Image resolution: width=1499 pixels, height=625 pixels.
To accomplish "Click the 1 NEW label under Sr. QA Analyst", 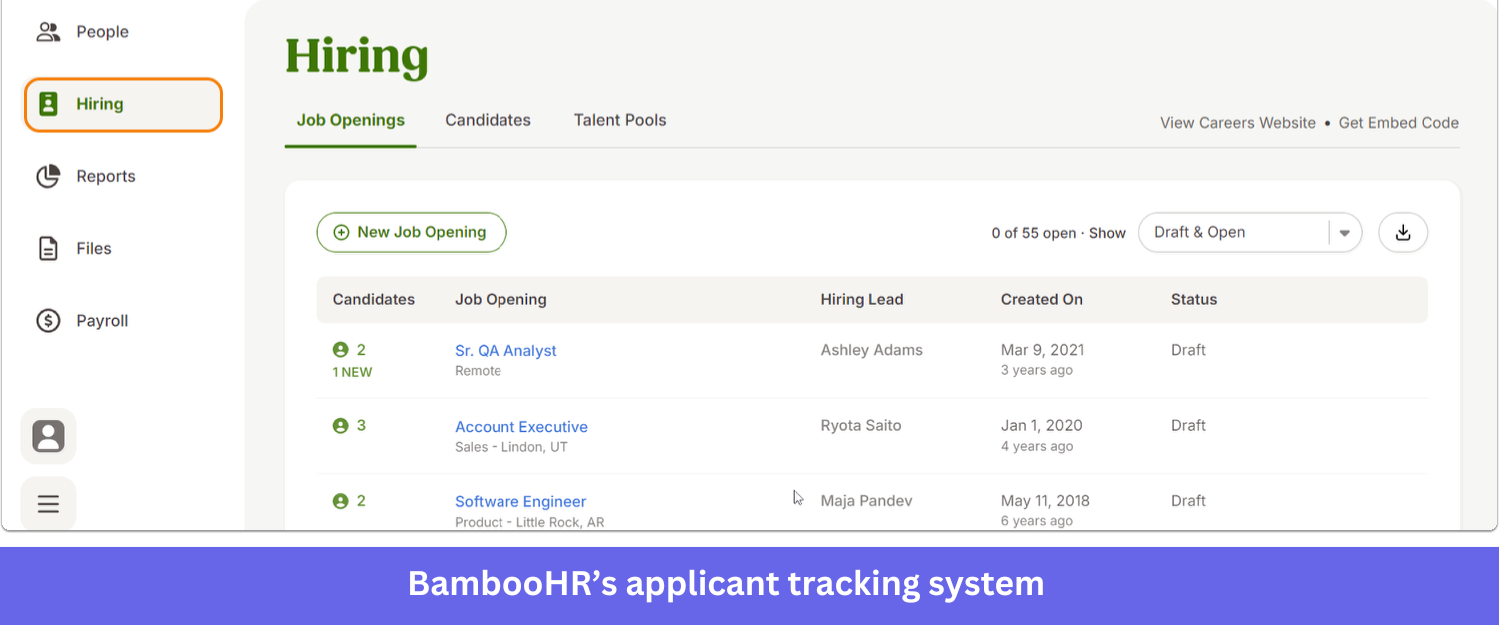I will pyautogui.click(x=352, y=372).
